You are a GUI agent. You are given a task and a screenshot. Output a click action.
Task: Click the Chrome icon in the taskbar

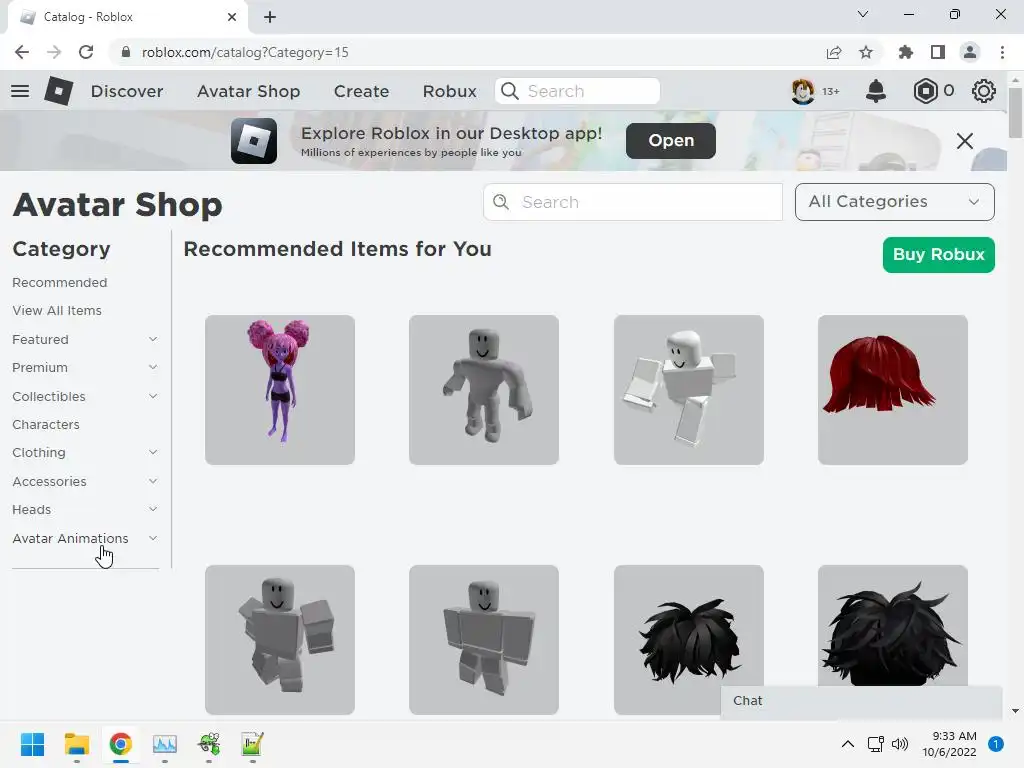pyautogui.click(x=121, y=744)
